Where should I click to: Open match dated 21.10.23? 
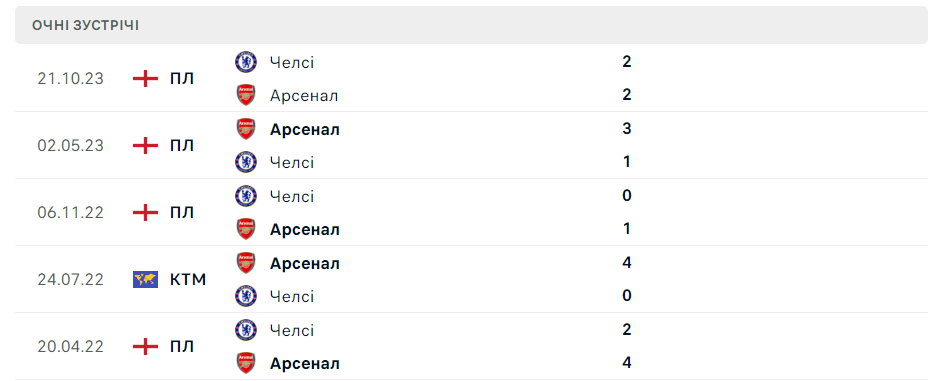click(x=471, y=78)
